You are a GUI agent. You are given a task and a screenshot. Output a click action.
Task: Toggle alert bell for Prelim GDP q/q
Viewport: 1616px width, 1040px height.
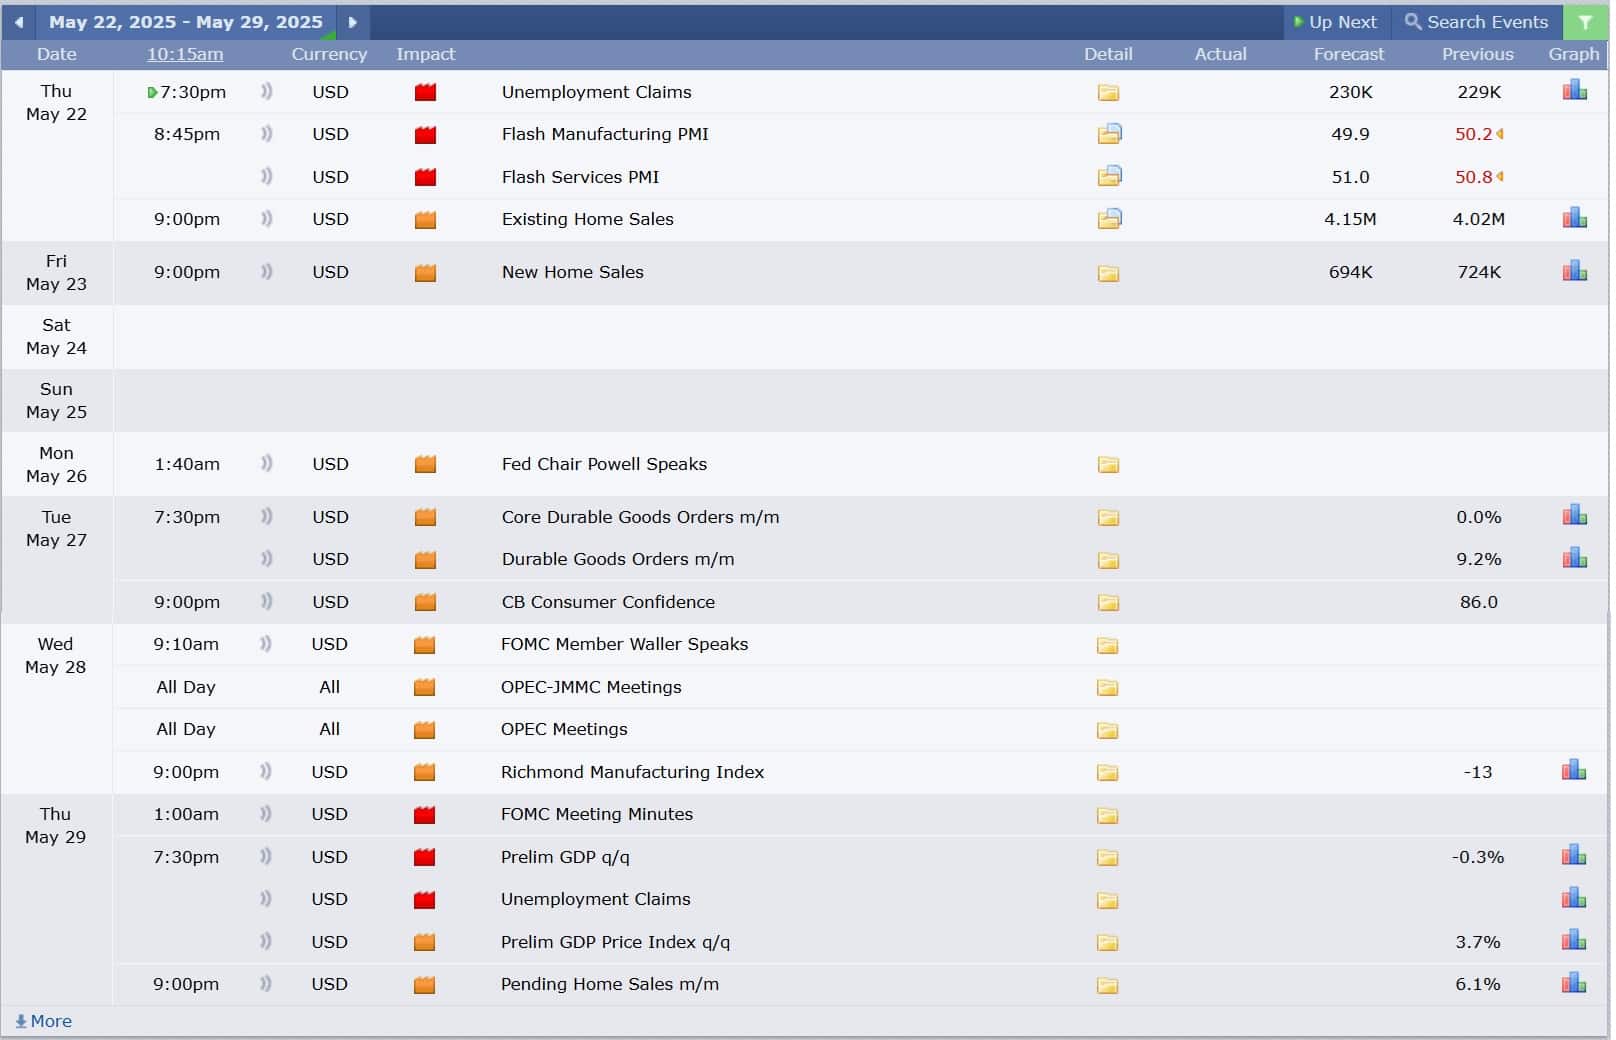pyautogui.click(x=266, y=857)
